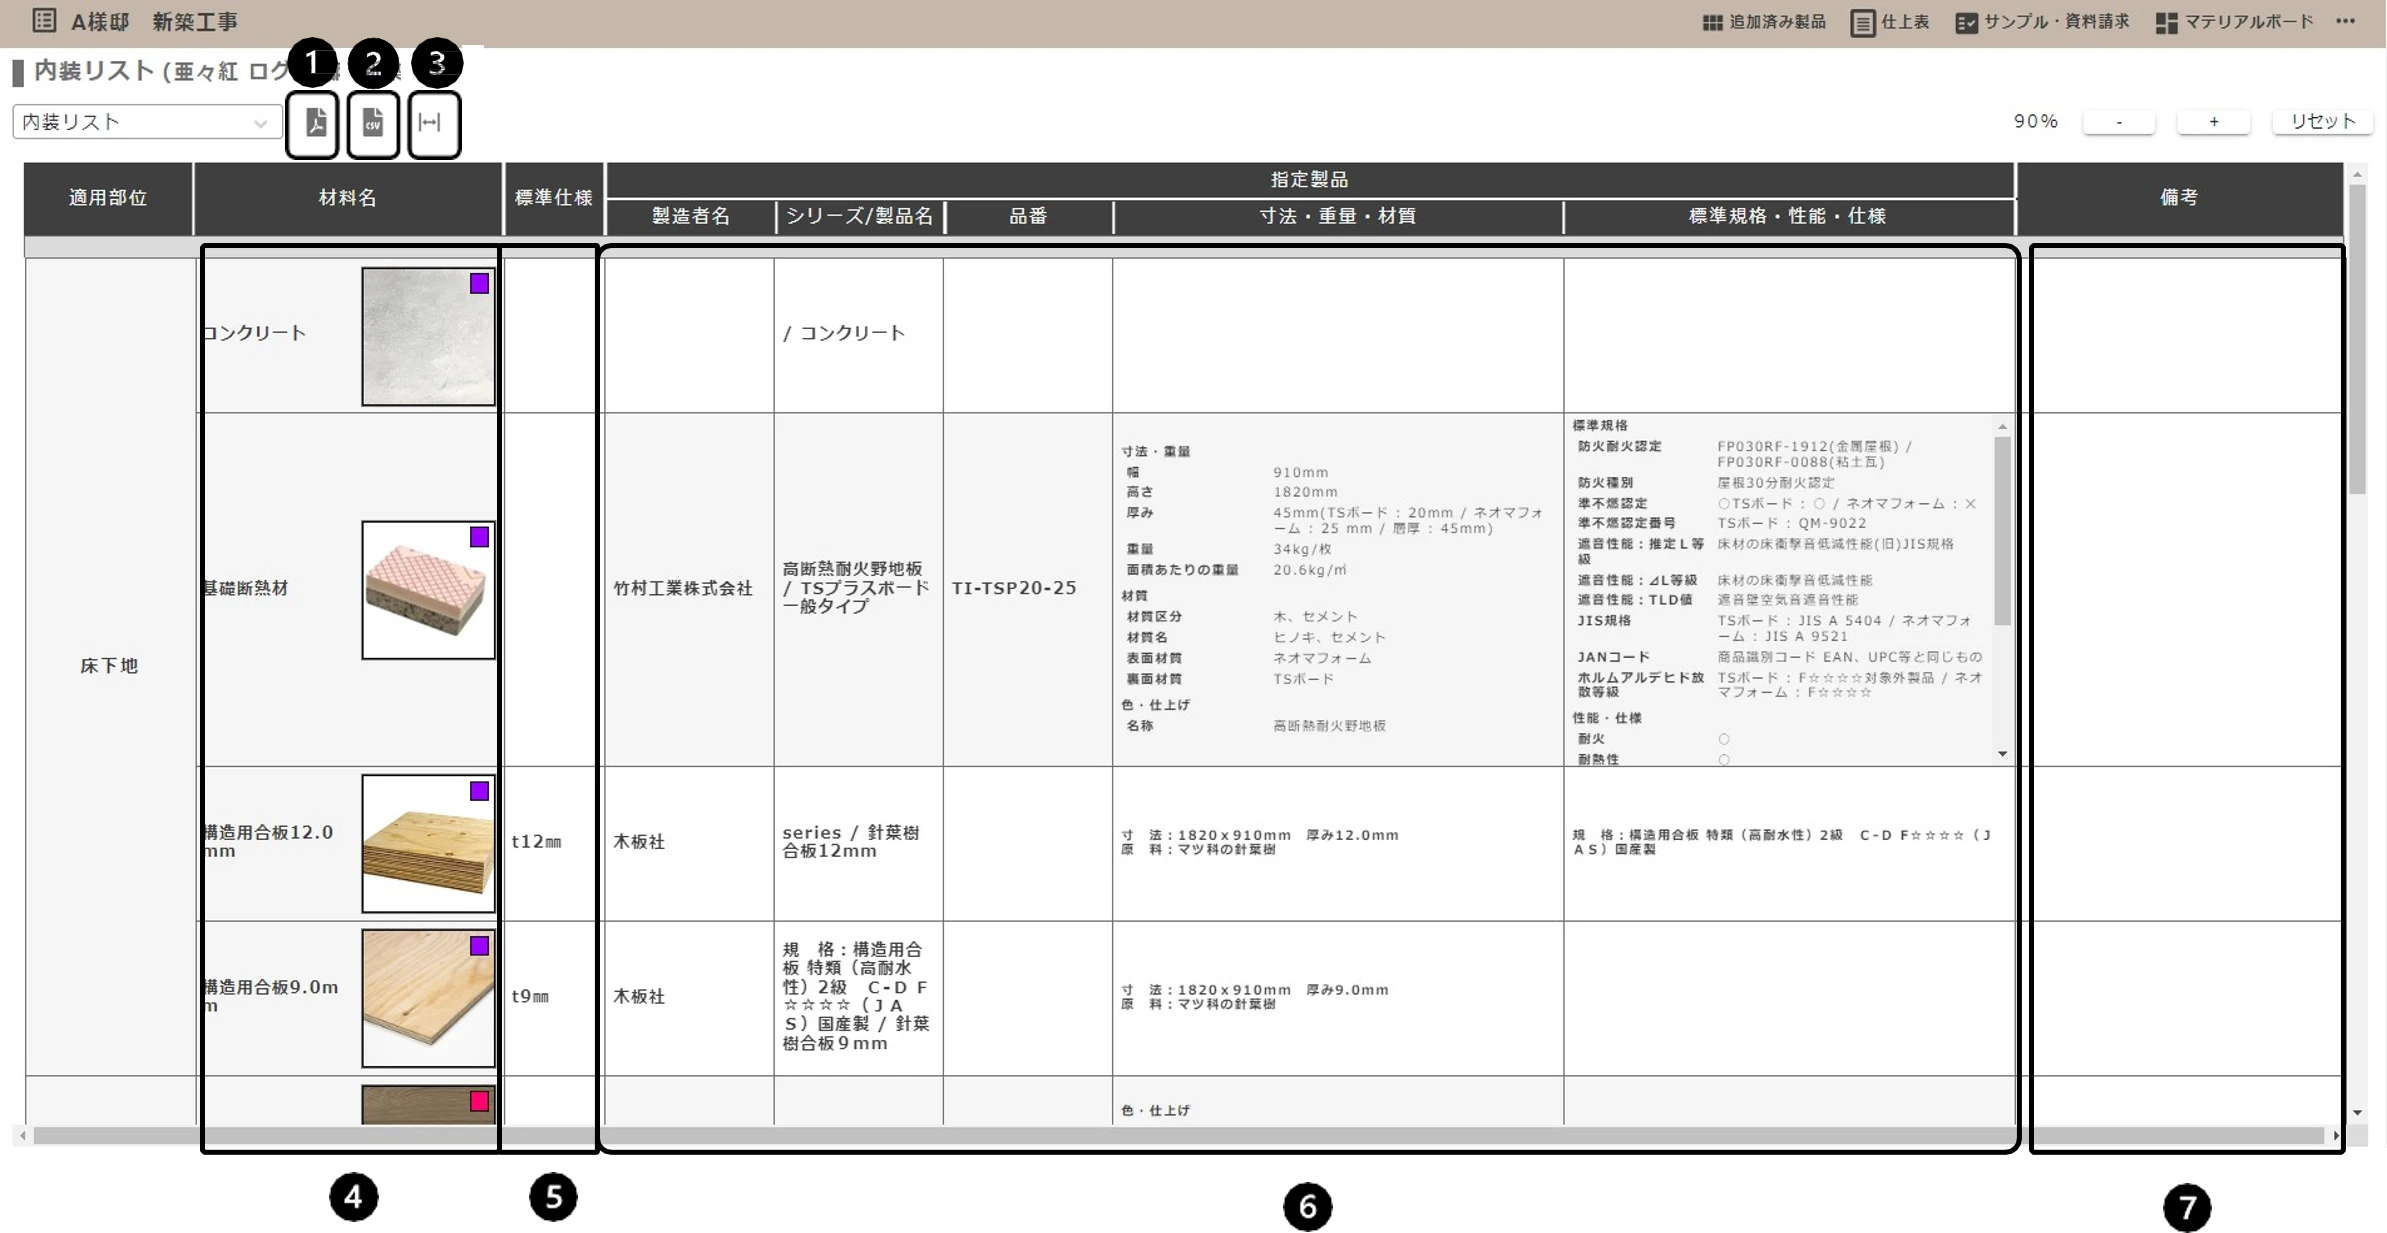
Task: Click the table vertical scrollbar down arrow
Action: coord(2358,1113)
